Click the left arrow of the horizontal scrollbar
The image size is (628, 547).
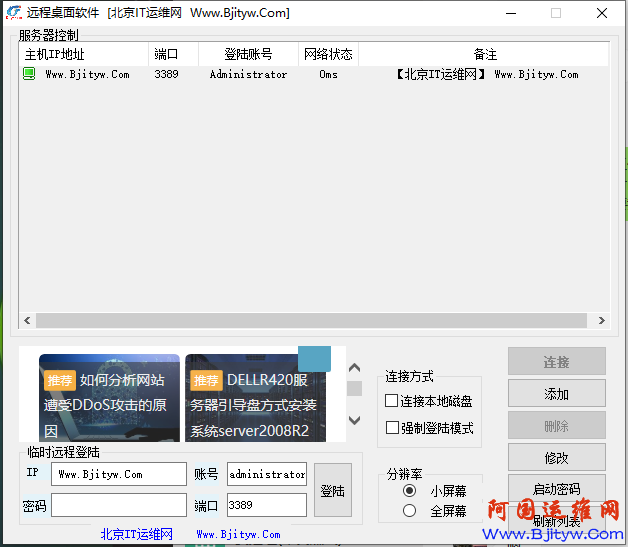click(27, 321)
